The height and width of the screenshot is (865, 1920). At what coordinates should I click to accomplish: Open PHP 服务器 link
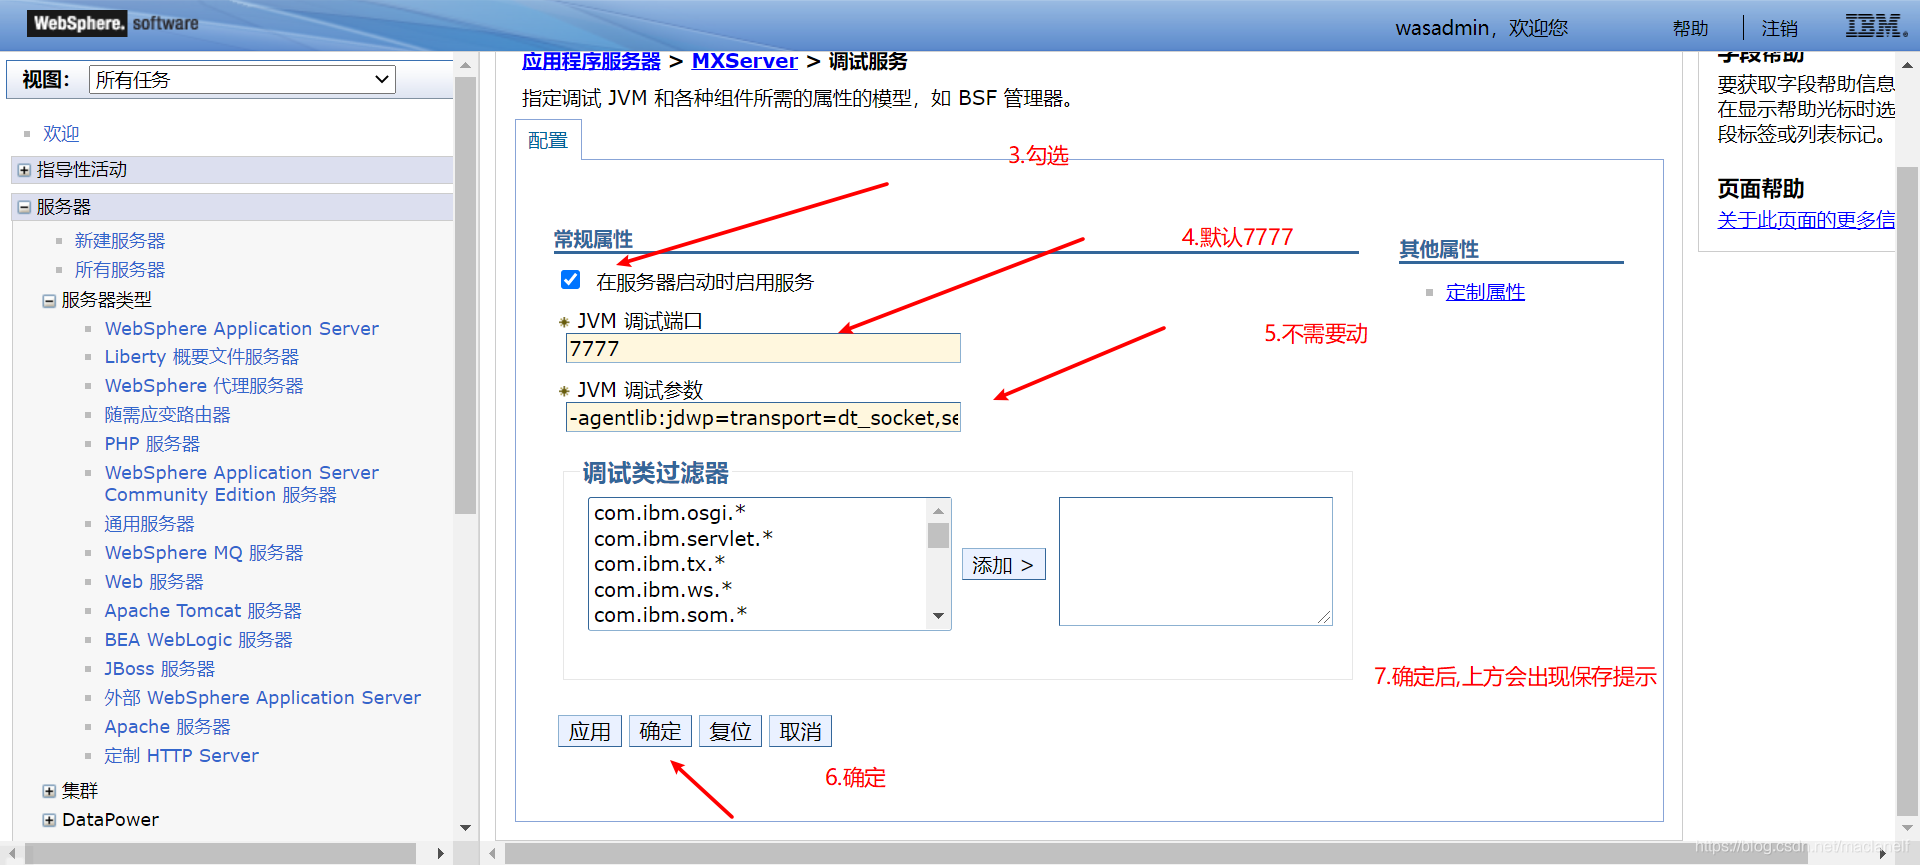point(152,444)
